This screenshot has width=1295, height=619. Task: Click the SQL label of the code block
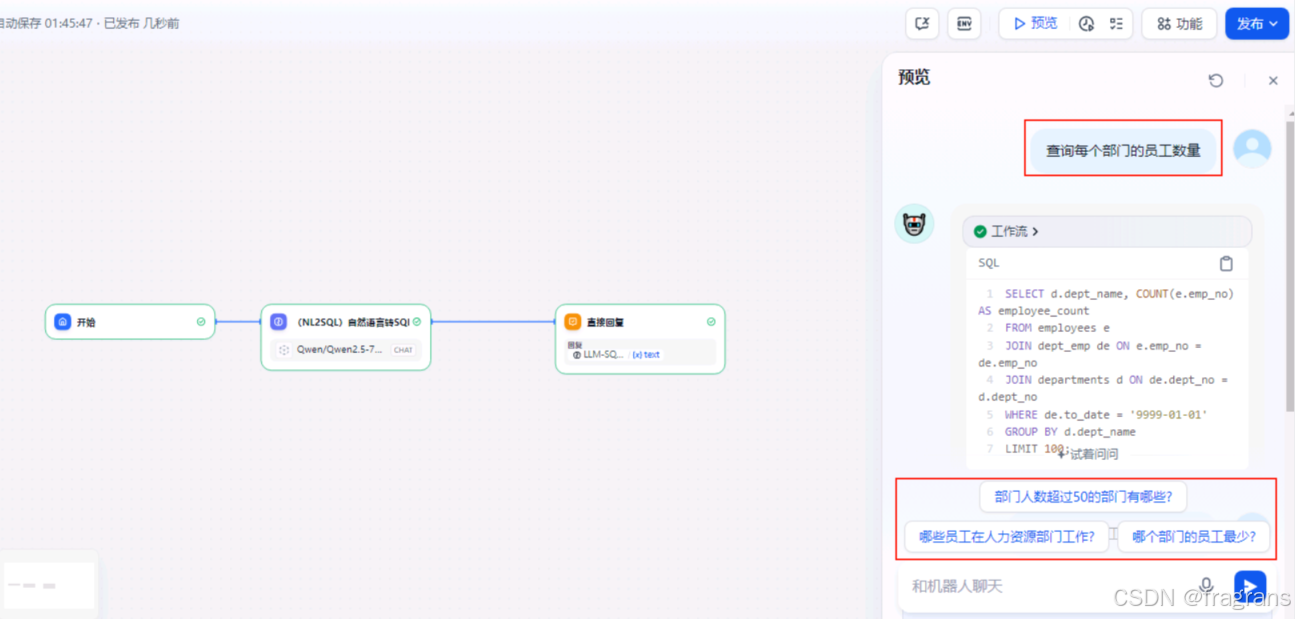(988, 263)
